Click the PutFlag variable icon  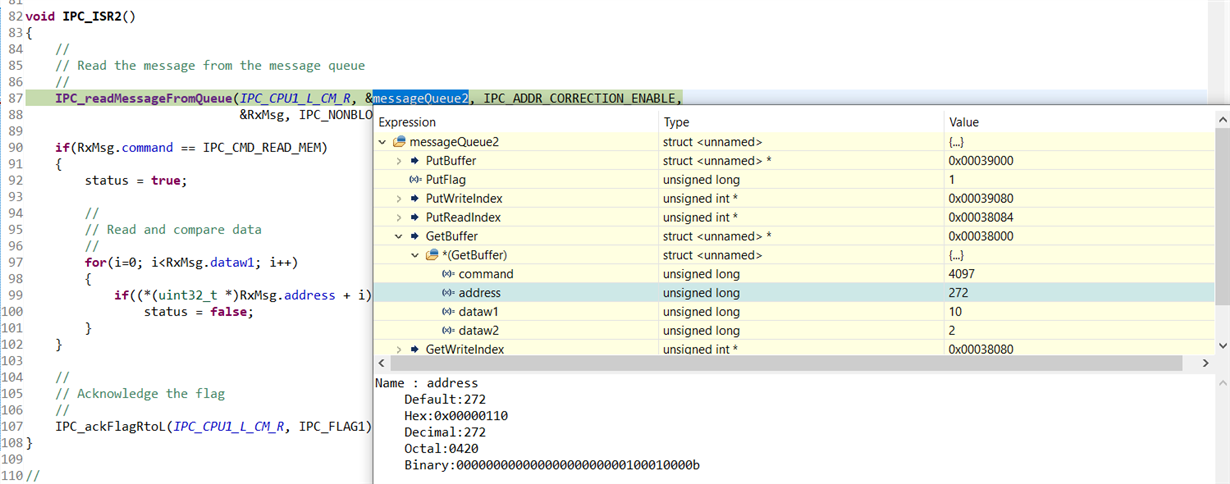click(x=415, y=180)
